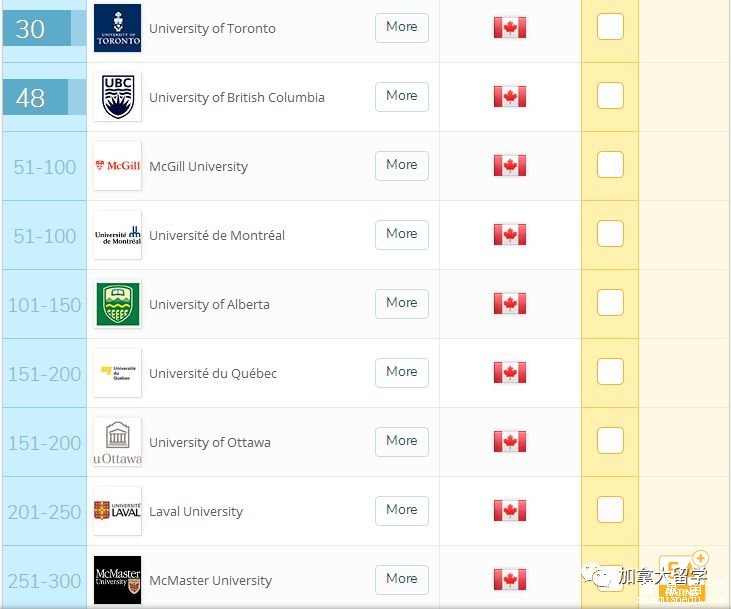Click the Canada flag in McMaster row

pyautogui.click(x=510, y=580)
